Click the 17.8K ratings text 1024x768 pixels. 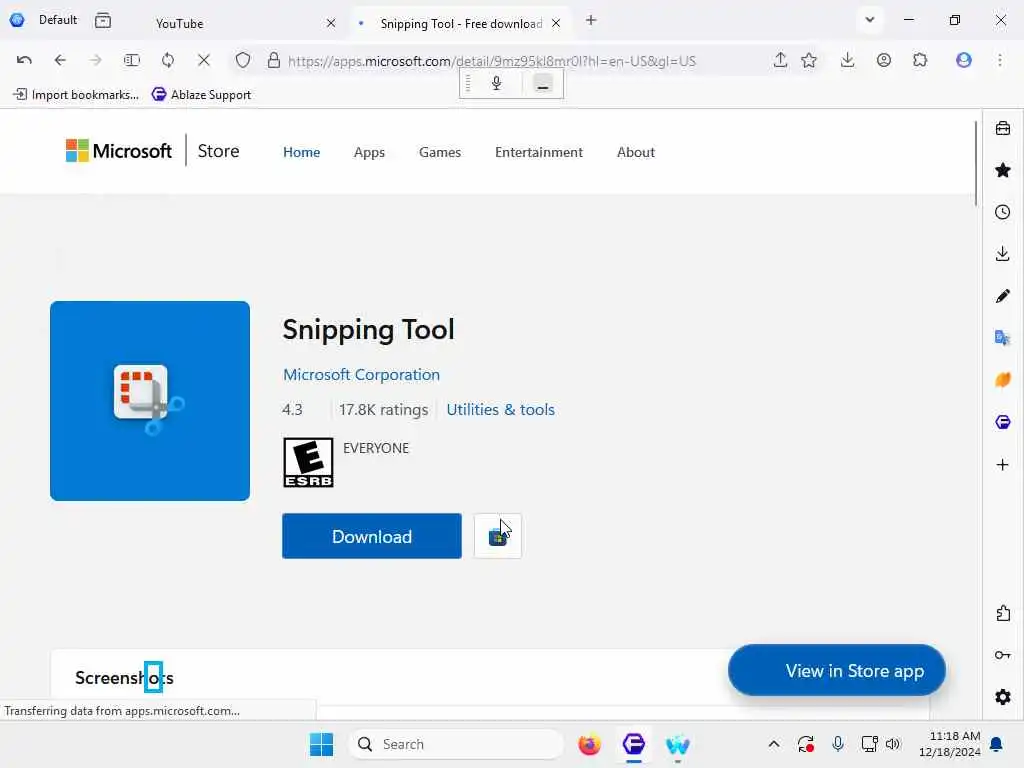[383, 409]
